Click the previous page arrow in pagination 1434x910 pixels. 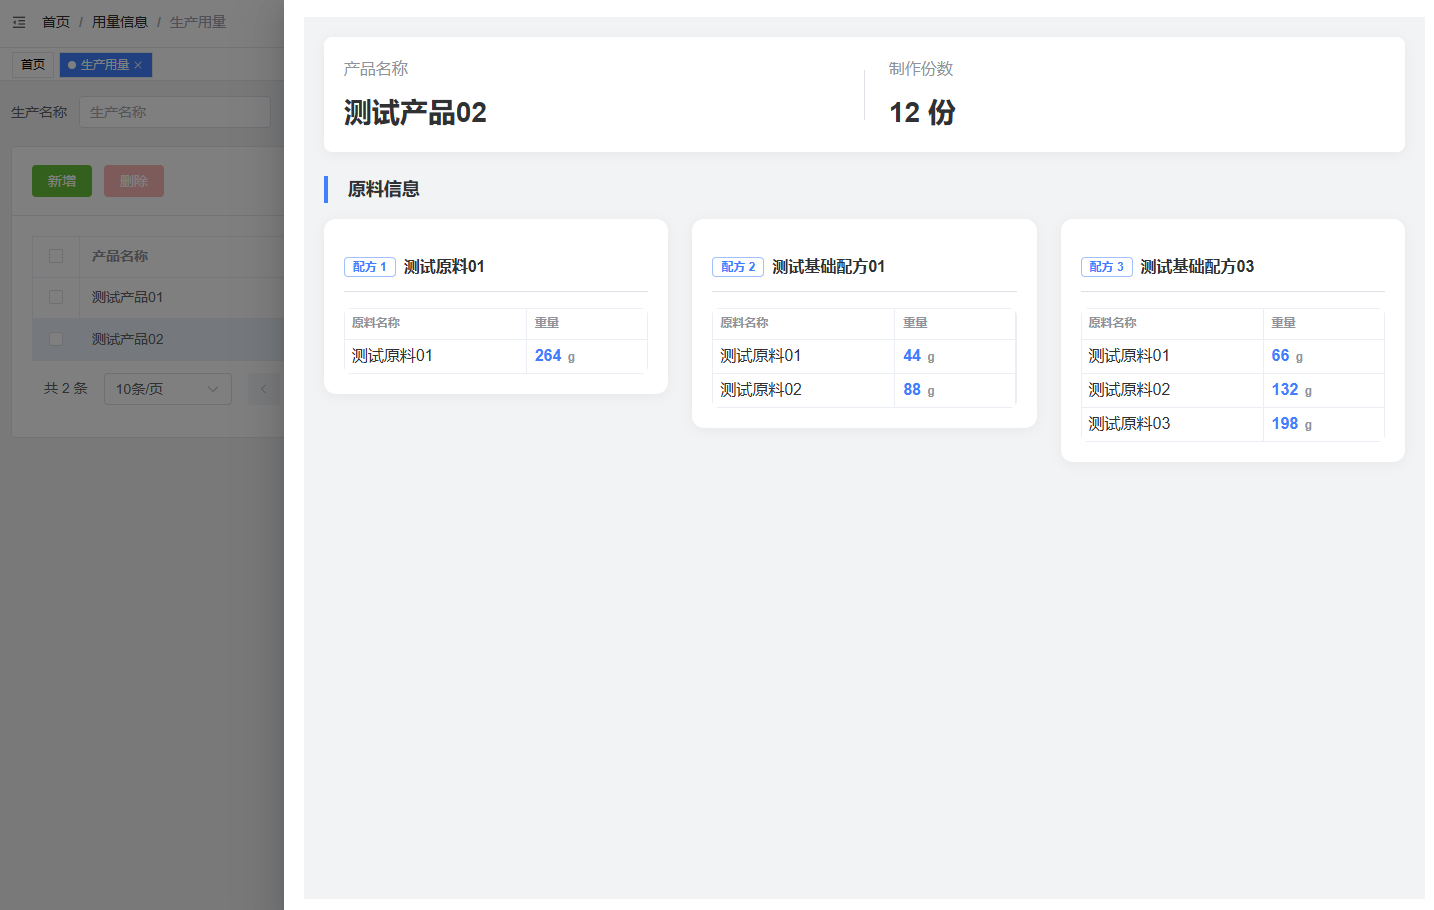coord(264,389)
